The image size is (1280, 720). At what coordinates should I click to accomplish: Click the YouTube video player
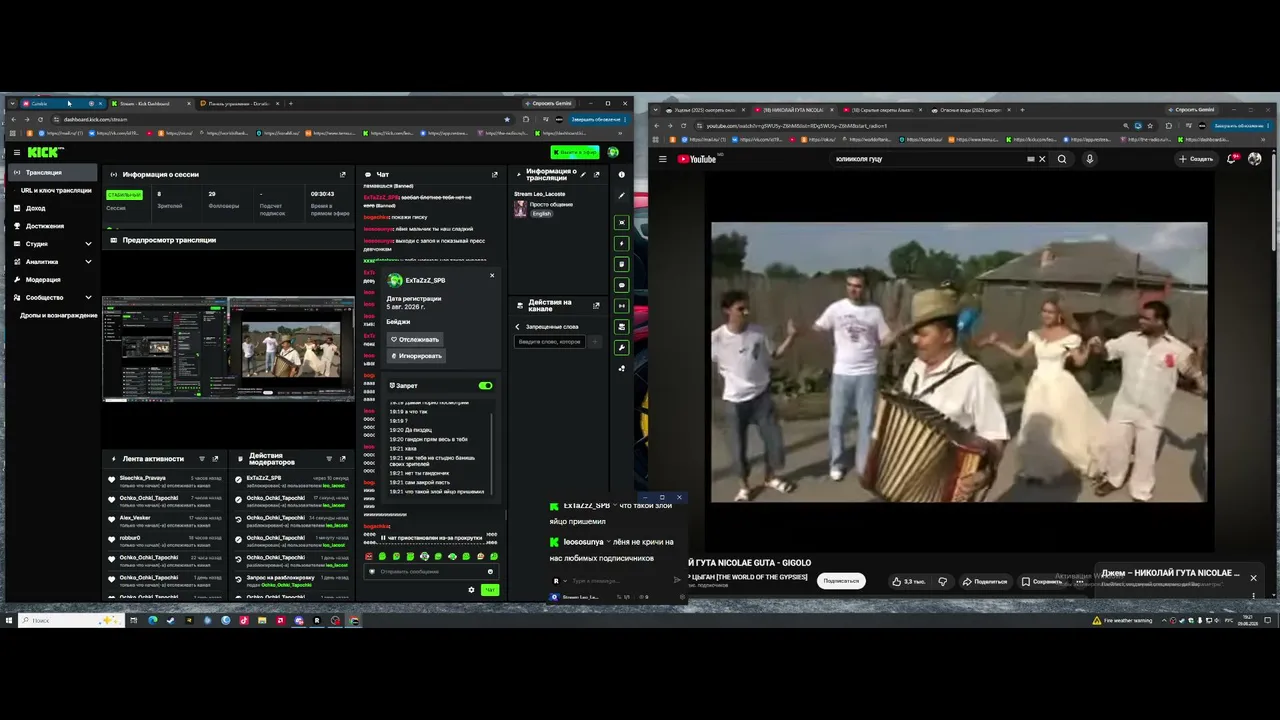[959, 362]
